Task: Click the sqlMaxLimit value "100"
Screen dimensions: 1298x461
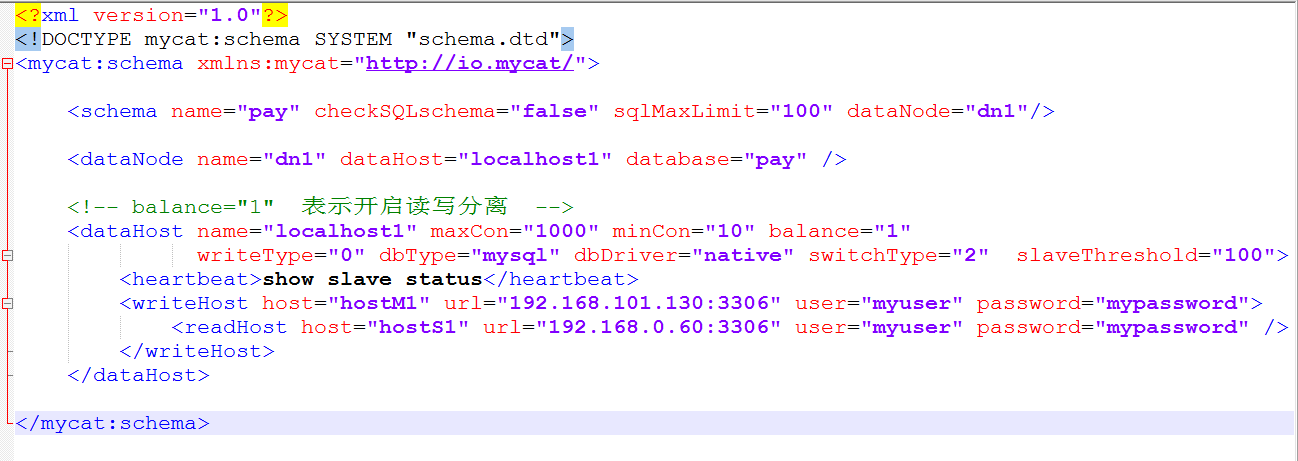Action: [802, 112]
